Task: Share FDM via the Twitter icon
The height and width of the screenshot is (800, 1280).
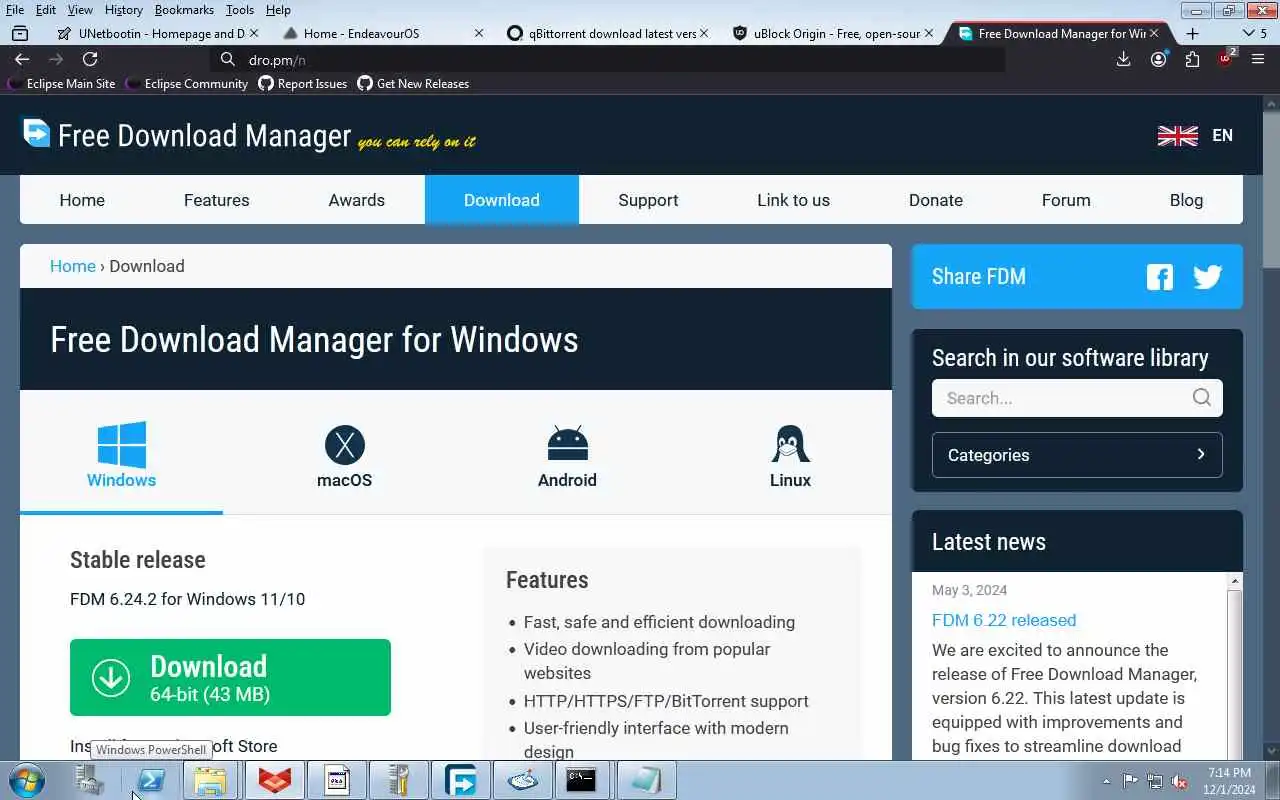Action: click(1208, 277)
